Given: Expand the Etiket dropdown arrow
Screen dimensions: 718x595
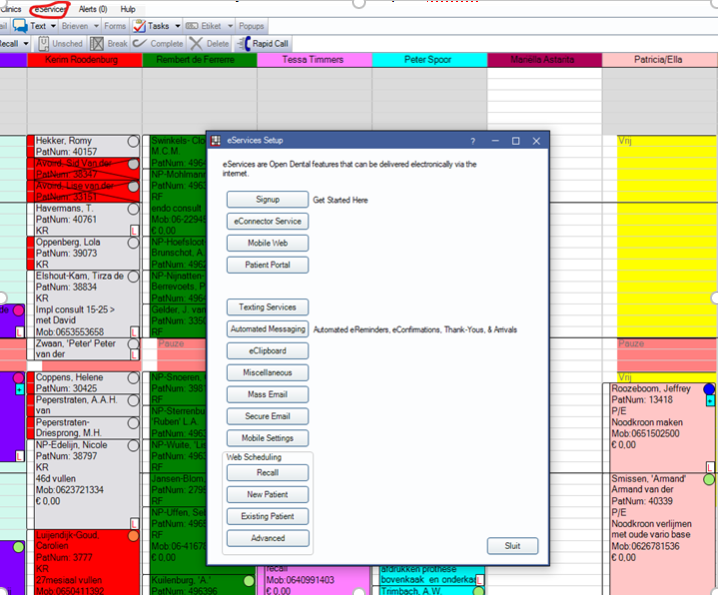Looking at the screenshot, I should coord(230,26).
